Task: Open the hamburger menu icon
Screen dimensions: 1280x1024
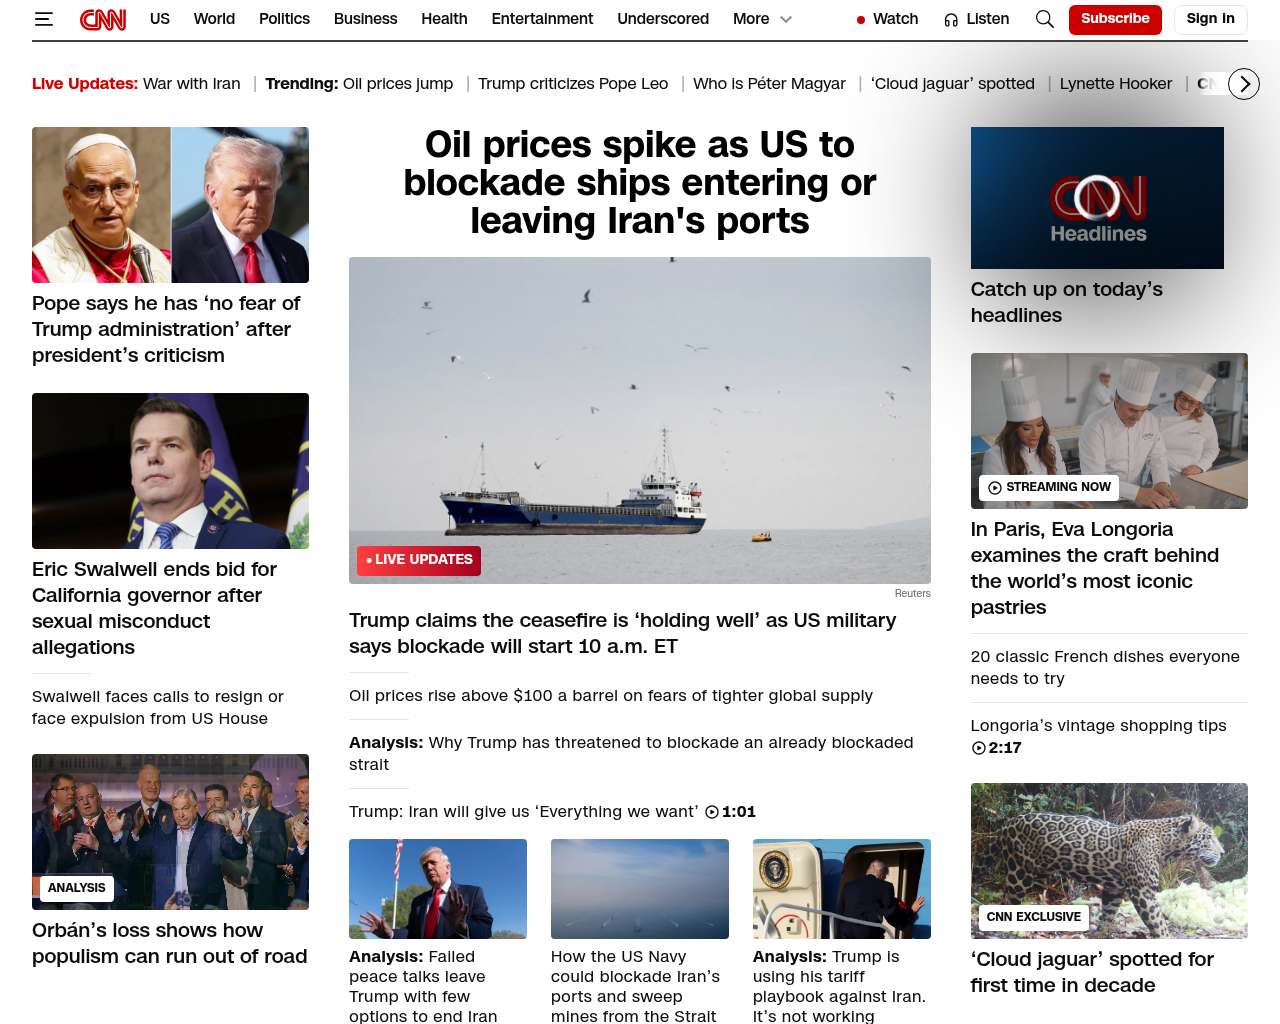Action: pos(43,19)
